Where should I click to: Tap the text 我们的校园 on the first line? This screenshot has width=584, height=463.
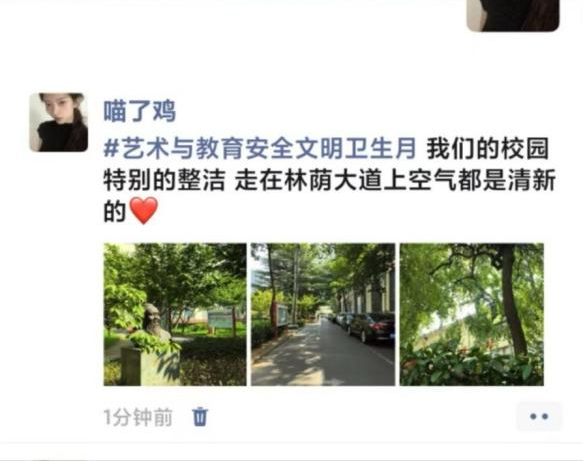point(488,148)
